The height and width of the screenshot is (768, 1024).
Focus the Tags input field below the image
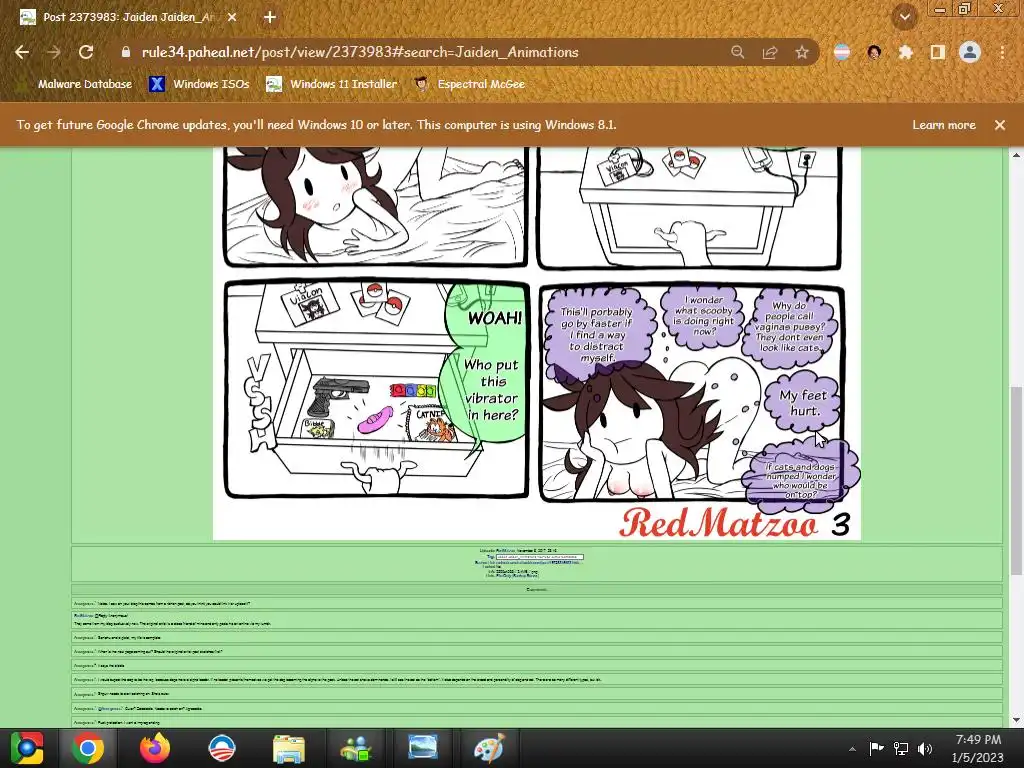click(539, 557)
